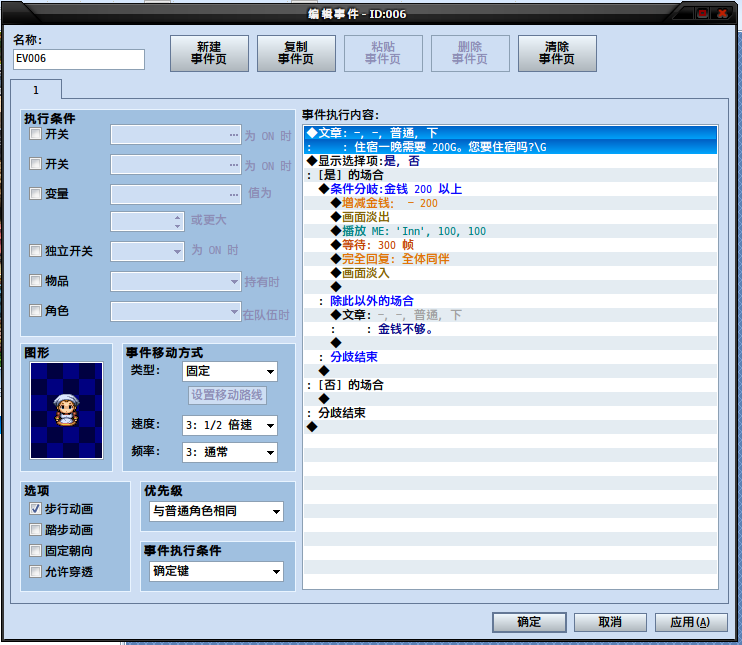Select event page tab 1
Viewport: 742px width, 645px height.
click(36, 90)
